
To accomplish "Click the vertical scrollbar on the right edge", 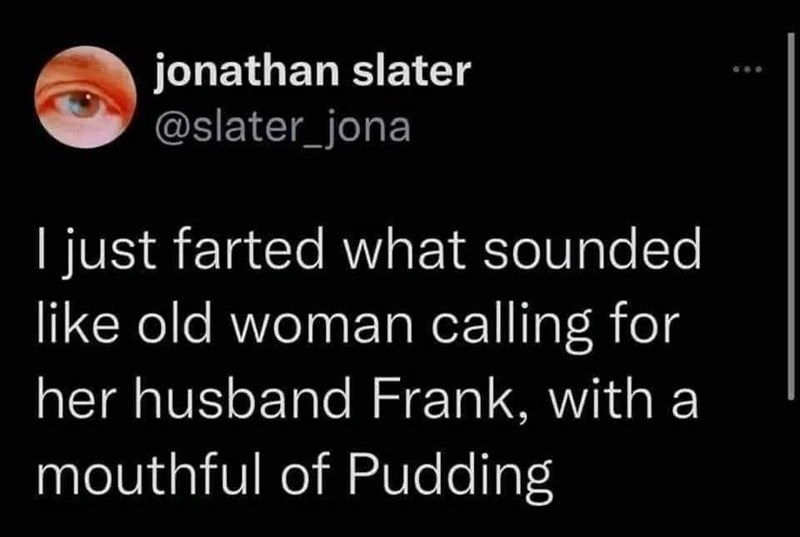I will (792, 200).
